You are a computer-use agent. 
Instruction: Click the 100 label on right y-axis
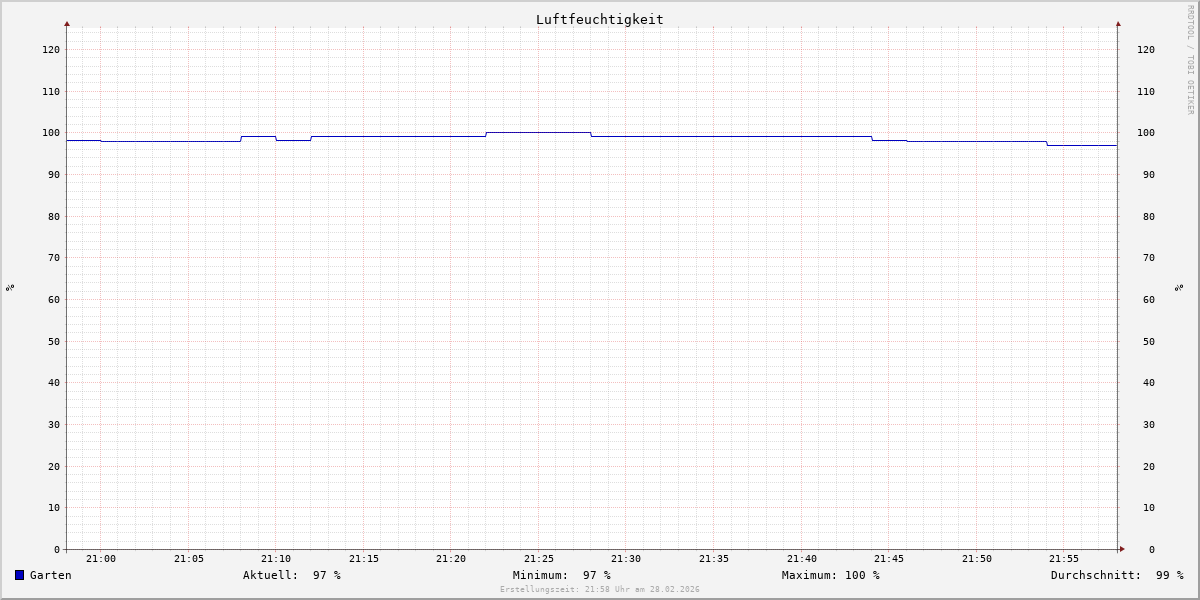pyautogui.click(x=1146, y=133)
